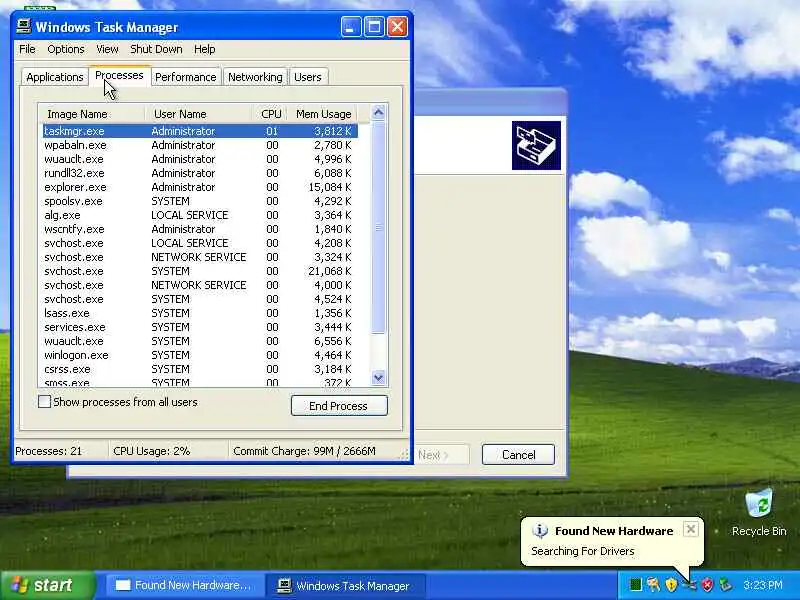Viewport: 800px width, 600px height.
Task: Click the green CPU meter tray icon
Action: 635,585
